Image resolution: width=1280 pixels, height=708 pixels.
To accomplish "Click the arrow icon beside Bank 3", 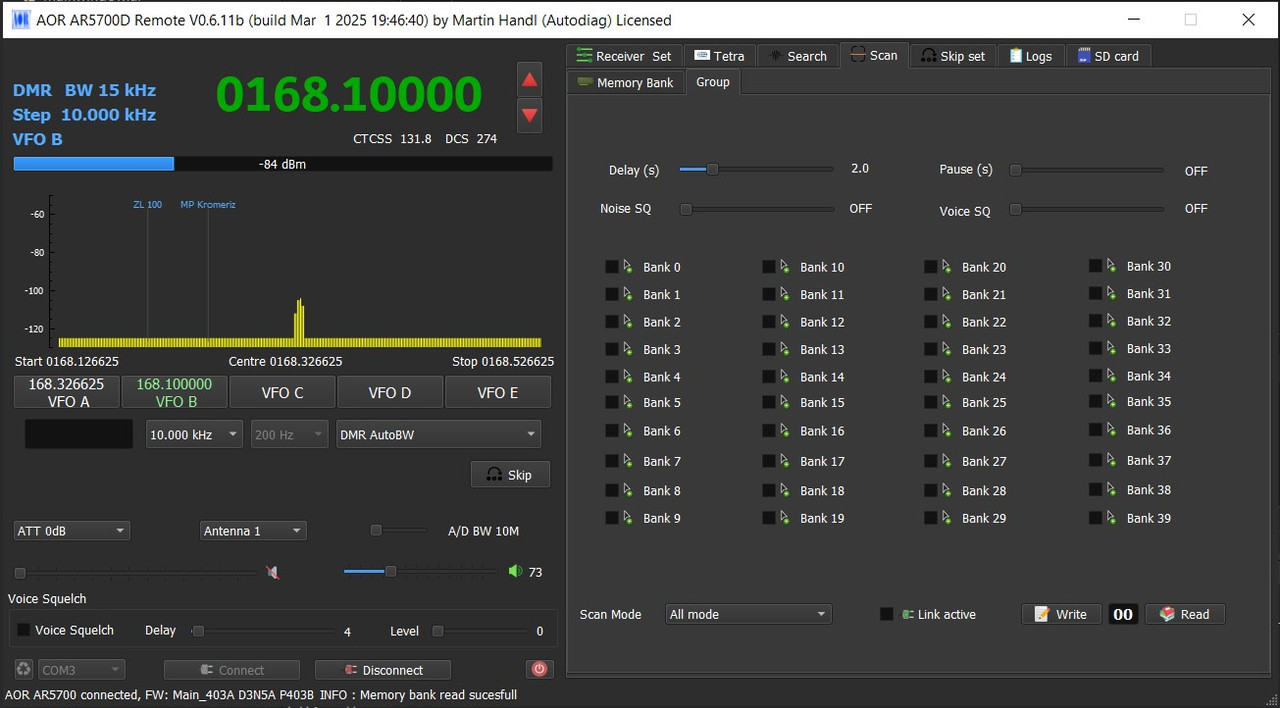I will coord(628,348).
